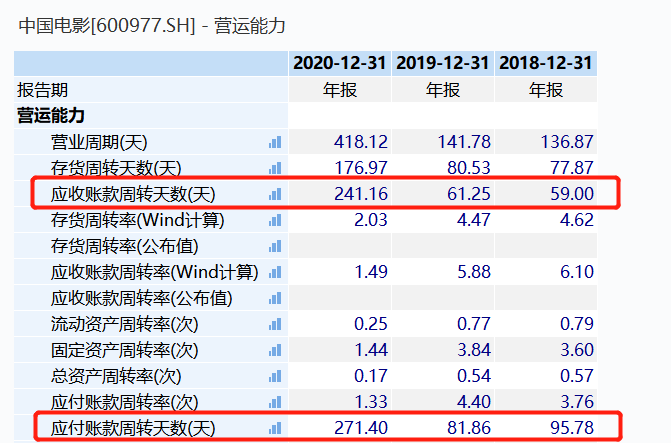Open chart icon for 应收账款周转率(公布值)
671x443 pixels.
(x=275, y=298)
